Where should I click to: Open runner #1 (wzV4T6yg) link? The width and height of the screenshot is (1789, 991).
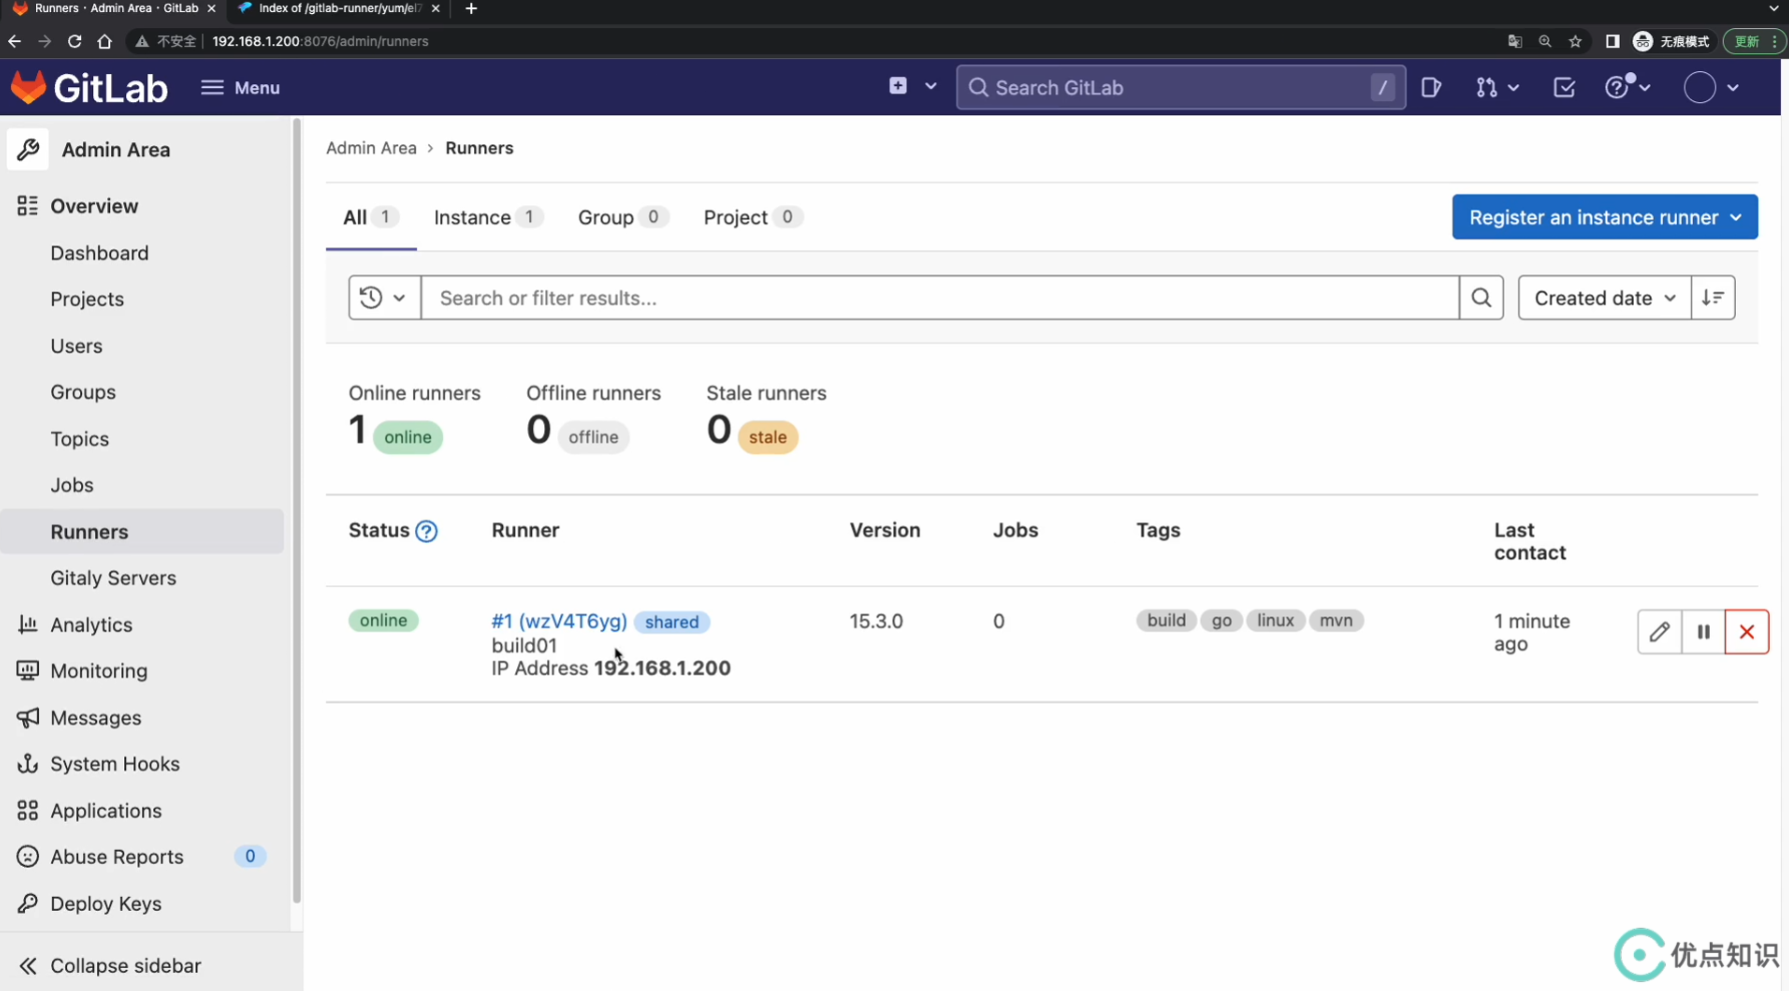click(x=559, y=621)
